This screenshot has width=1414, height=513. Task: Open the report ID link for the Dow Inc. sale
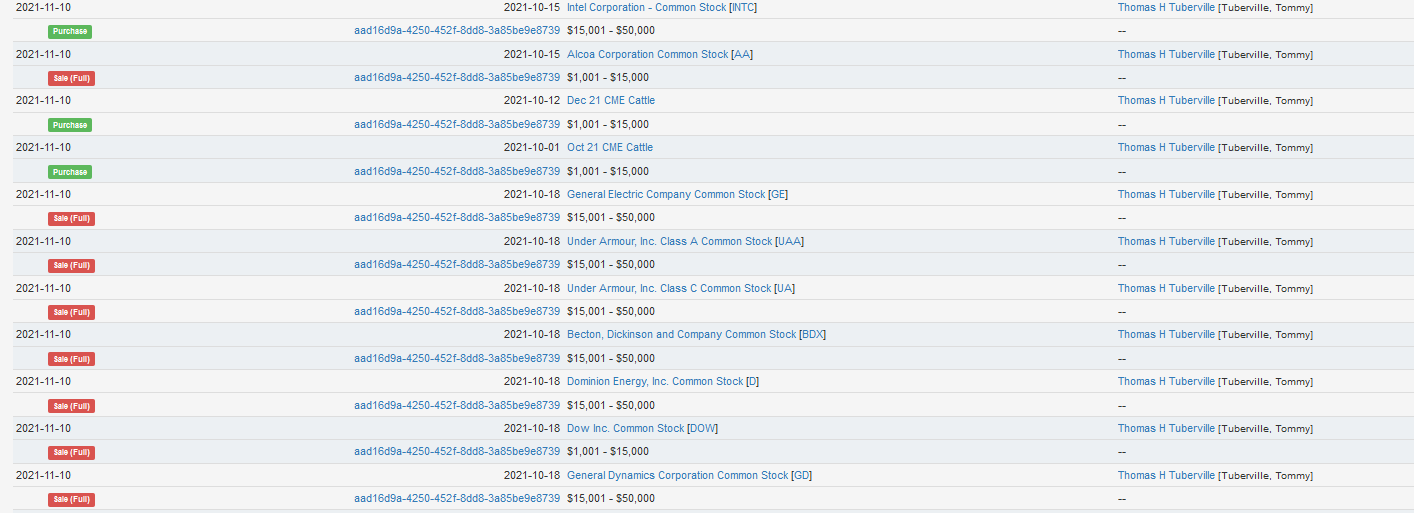point(457,451)
